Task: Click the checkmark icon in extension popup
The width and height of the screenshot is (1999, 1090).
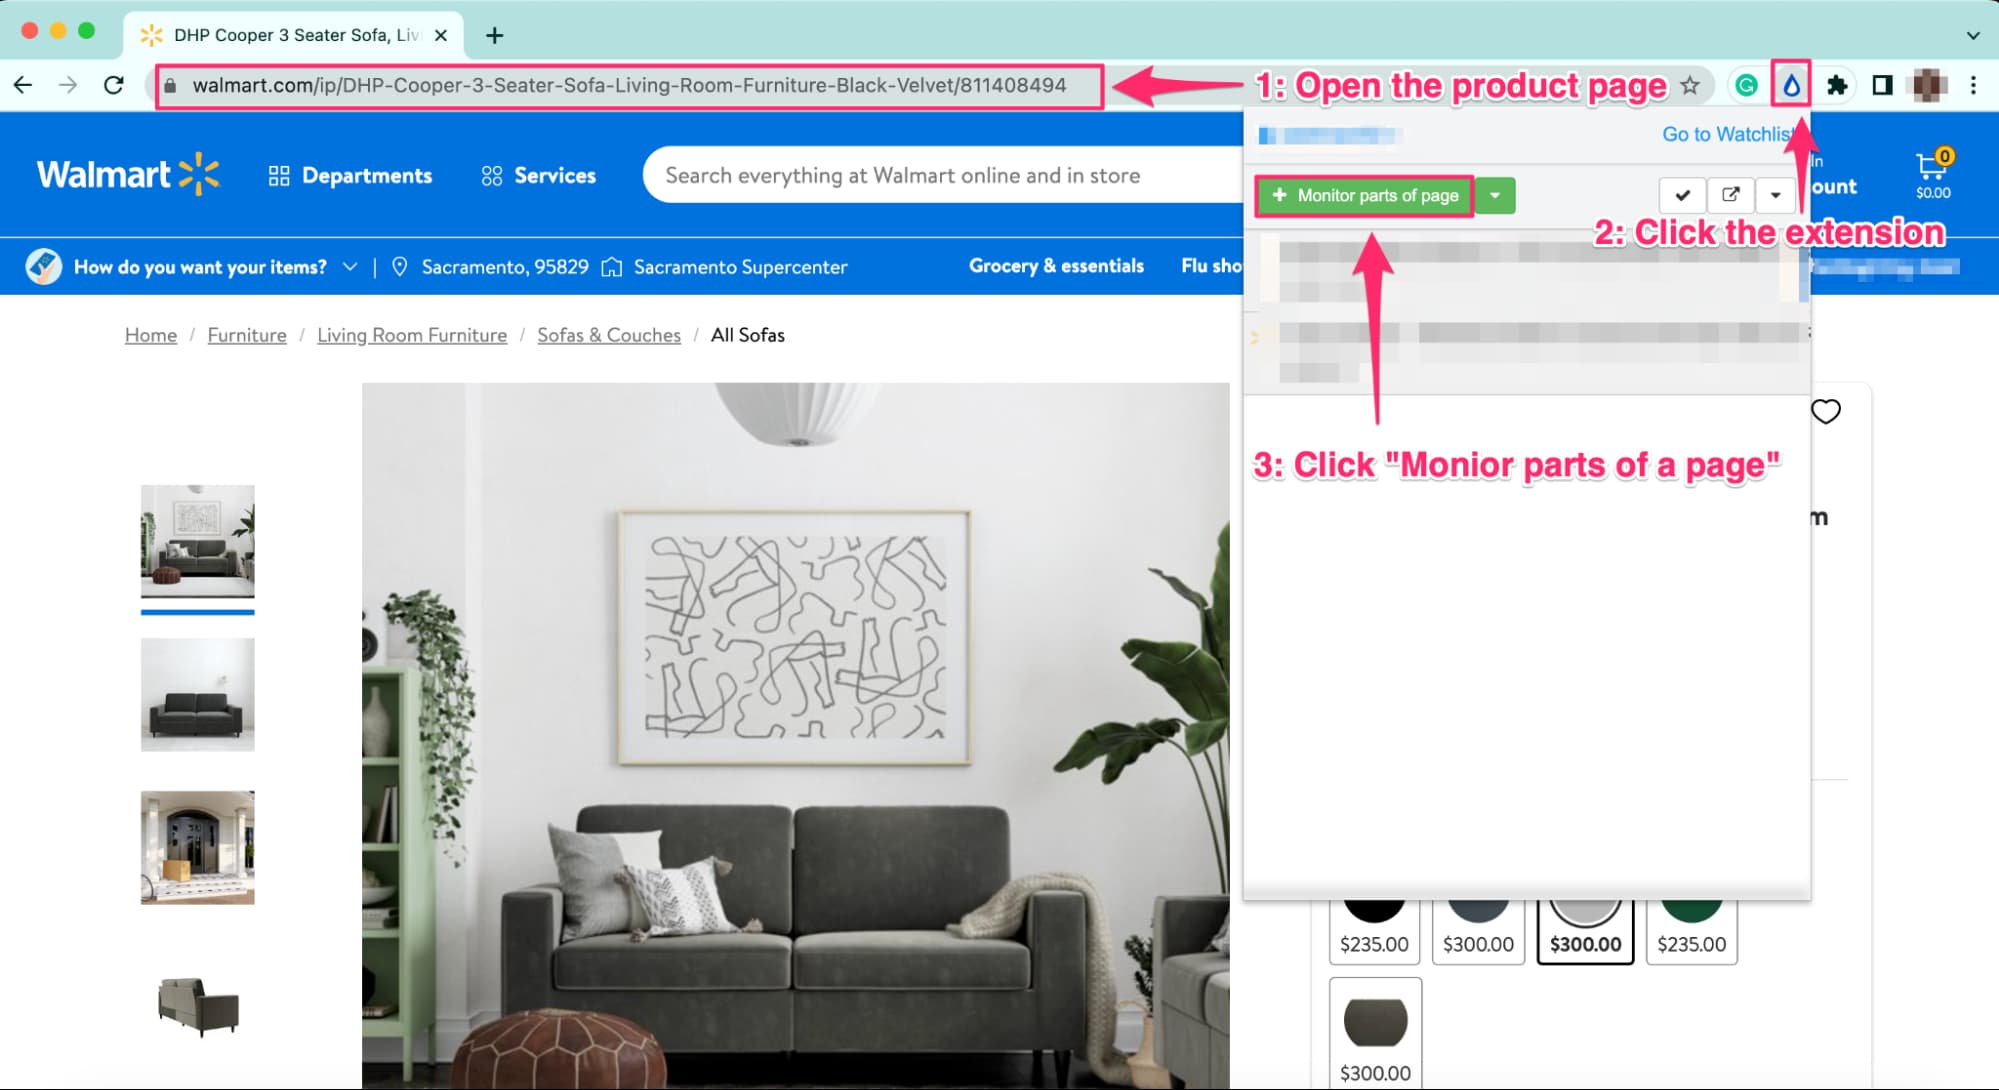Action: tap(1681, 195)
